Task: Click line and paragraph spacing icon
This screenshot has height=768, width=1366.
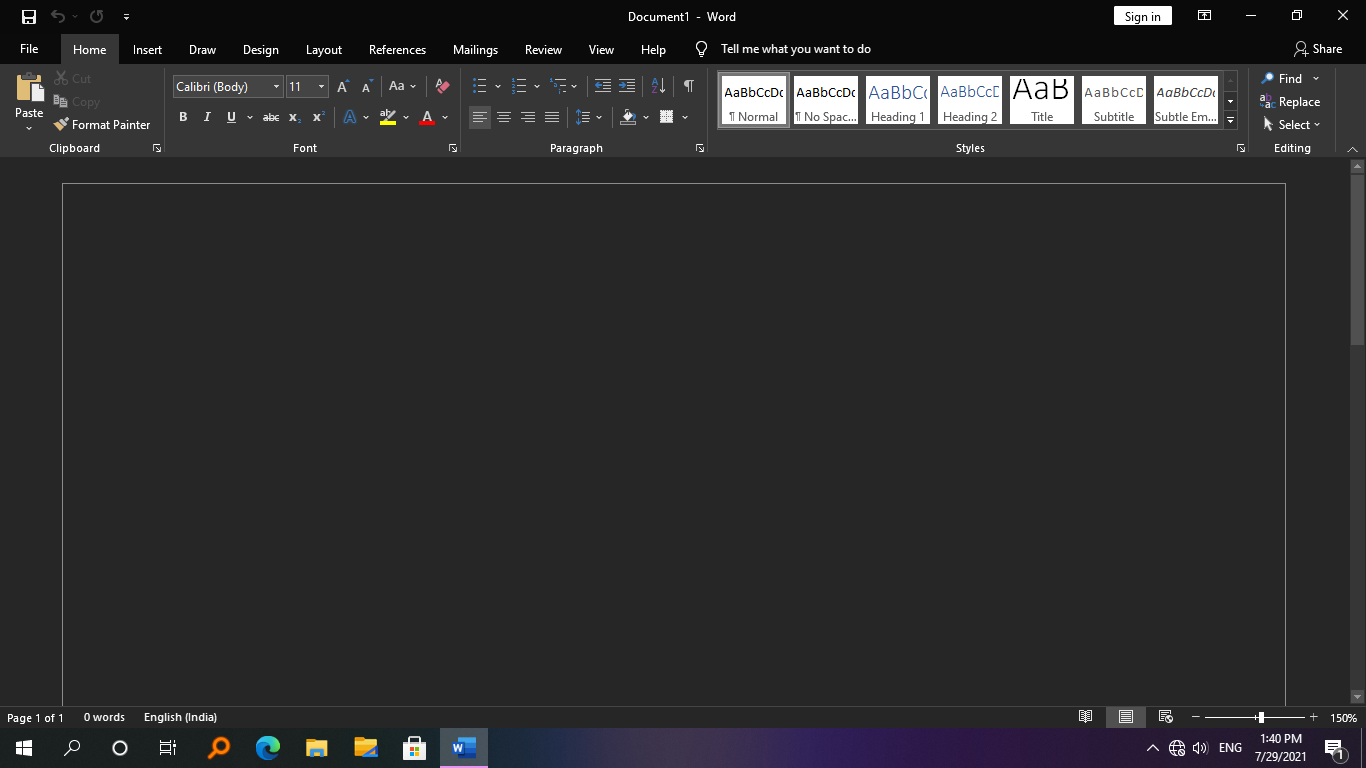Action: click(x=583, y=117)
